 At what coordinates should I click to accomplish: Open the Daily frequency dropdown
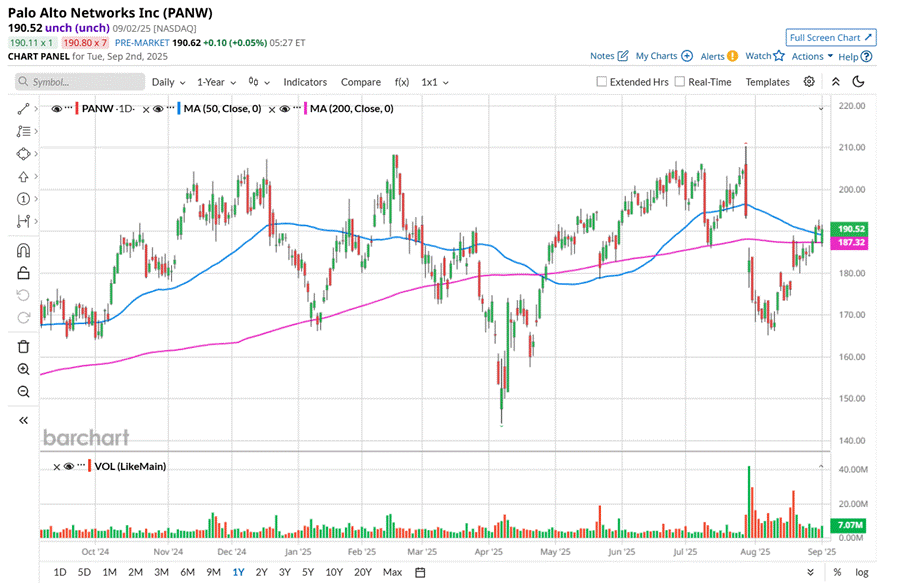tap(168, 82)
